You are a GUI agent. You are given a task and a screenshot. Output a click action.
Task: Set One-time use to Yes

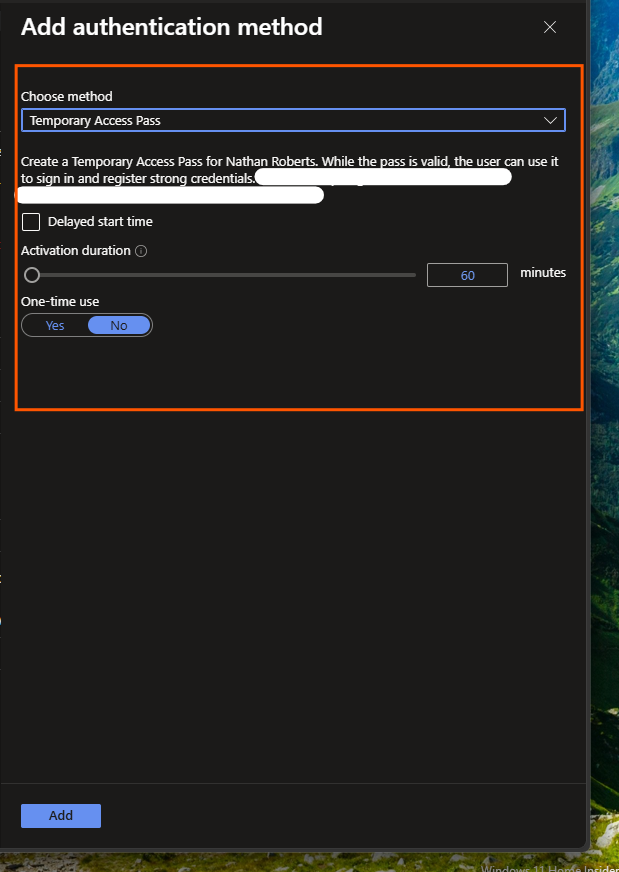55,325
